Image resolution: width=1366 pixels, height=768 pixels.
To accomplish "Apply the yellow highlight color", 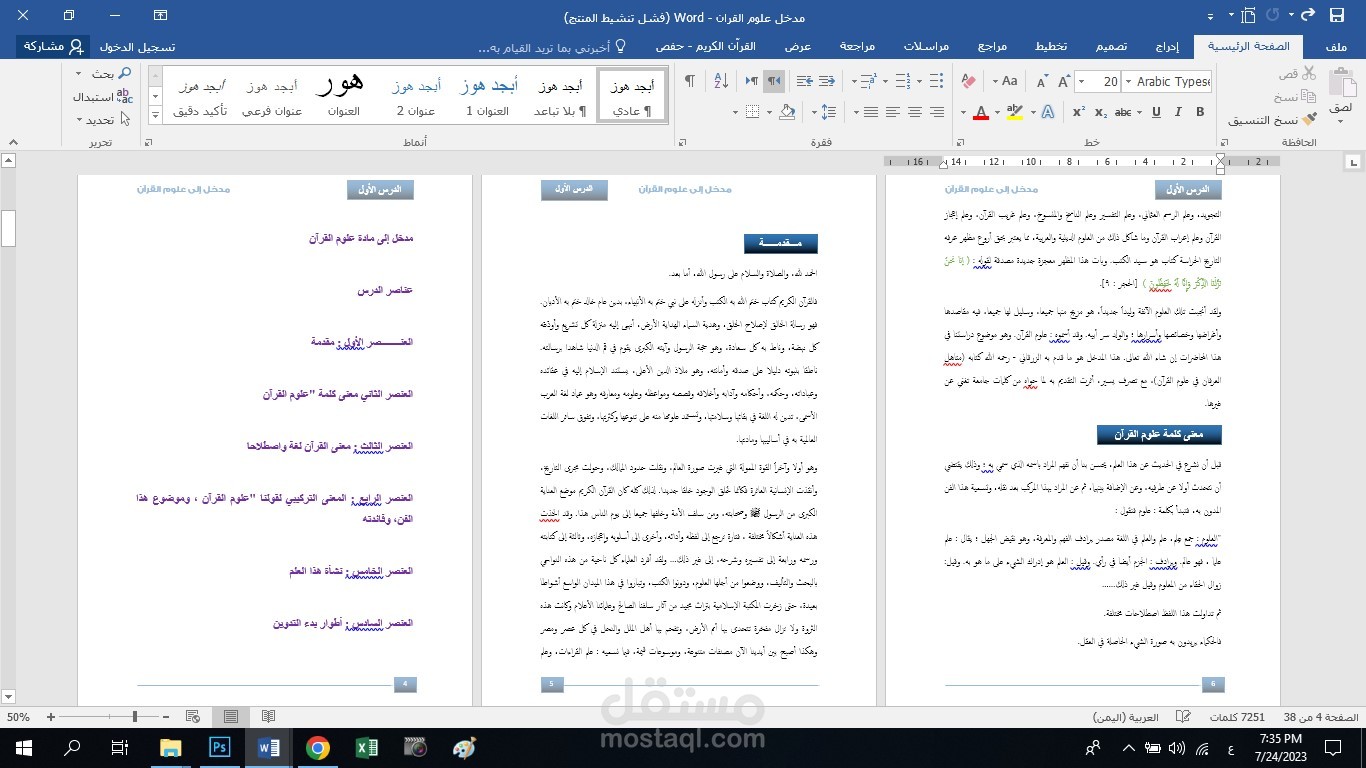I will pos(1014,111).
